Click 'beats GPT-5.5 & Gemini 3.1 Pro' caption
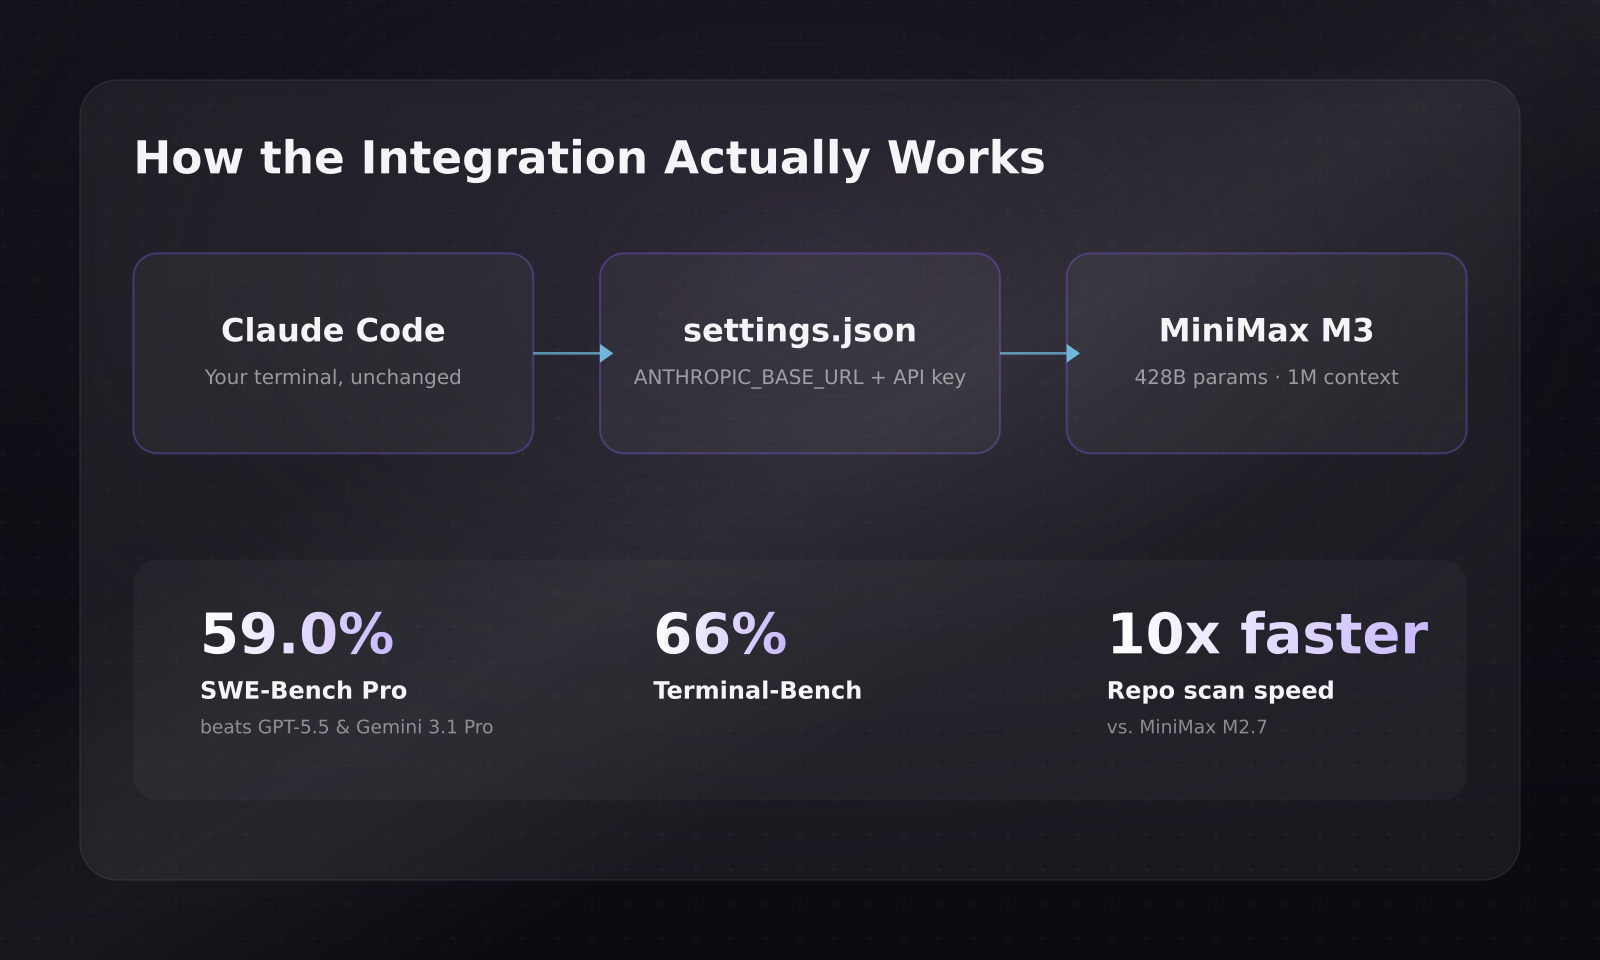 click(x=347, y=727)
